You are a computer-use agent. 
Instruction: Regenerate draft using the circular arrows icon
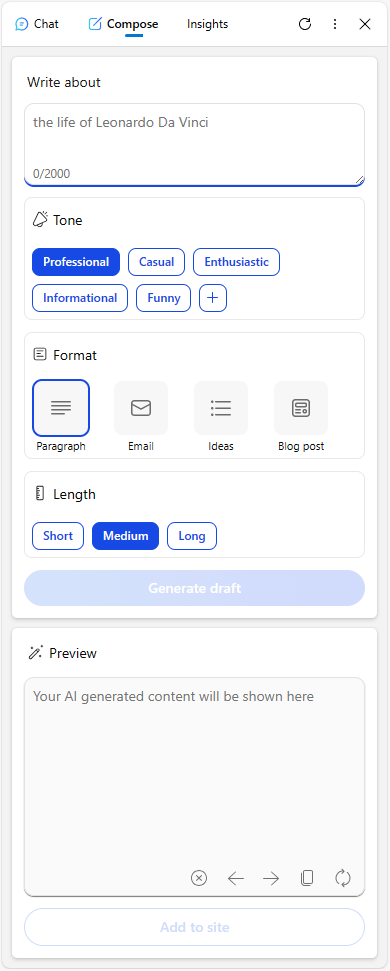pyautogui.click(x=343, y=878)
